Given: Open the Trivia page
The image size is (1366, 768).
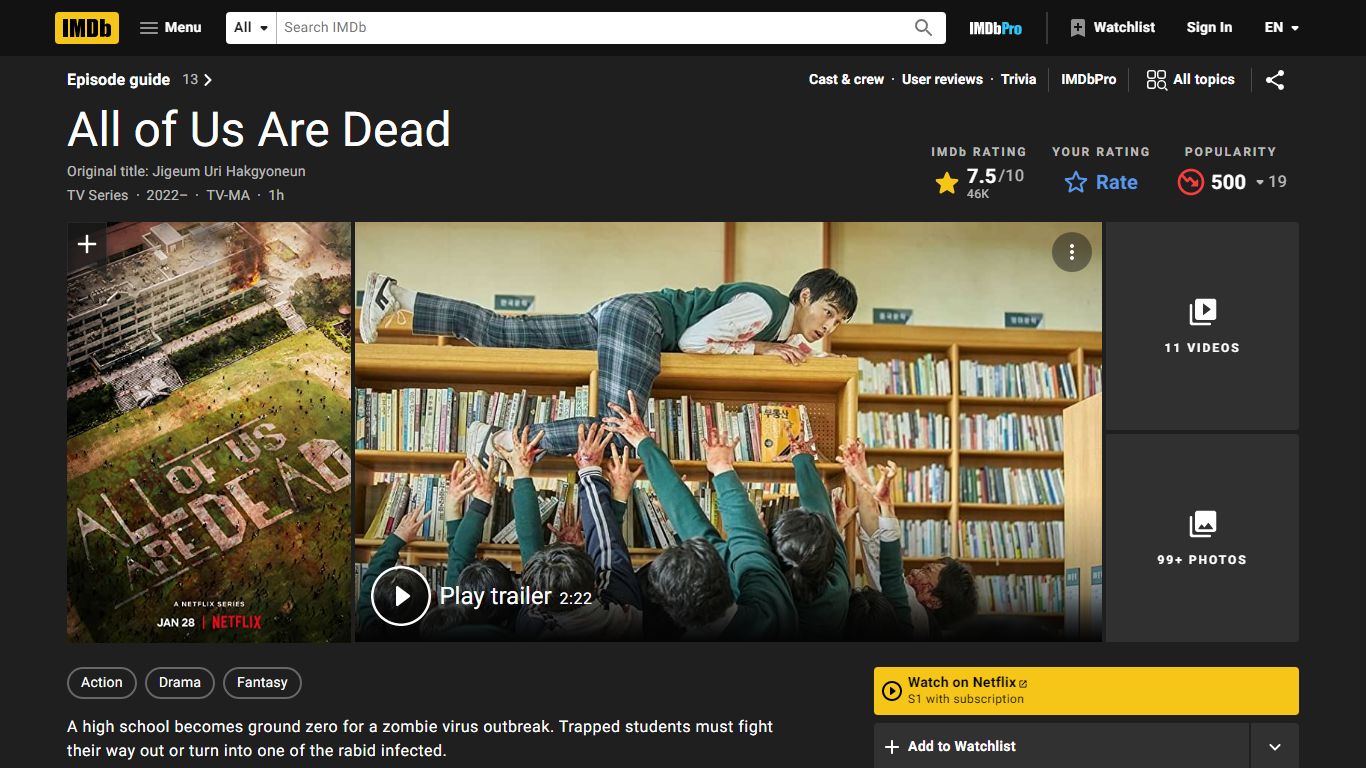Looking at the screenshot, I should (1018, 80).
